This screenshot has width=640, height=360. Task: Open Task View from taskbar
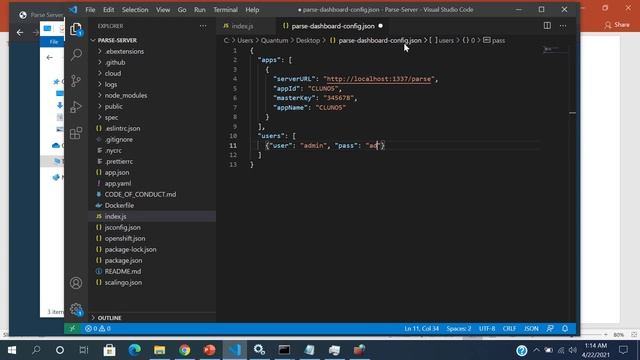(84, 350)
